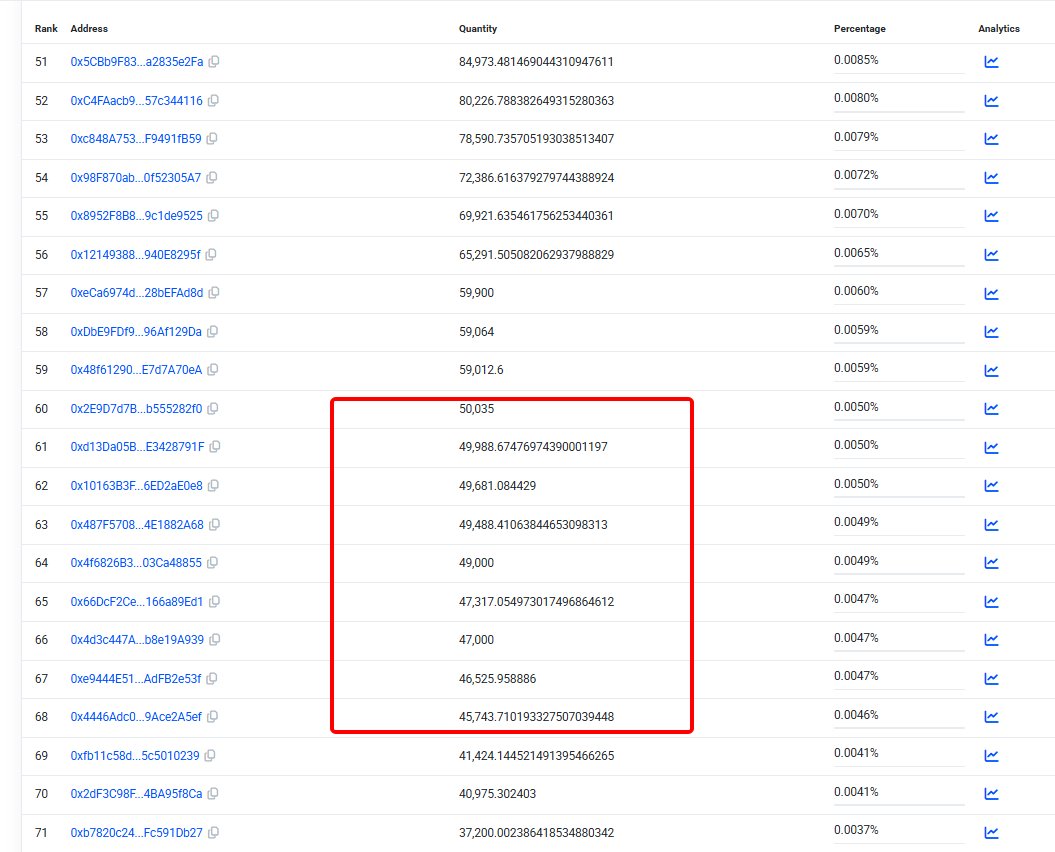
Task: Open analytics chart for rank 56 holder
Action: tap(991, 255)
